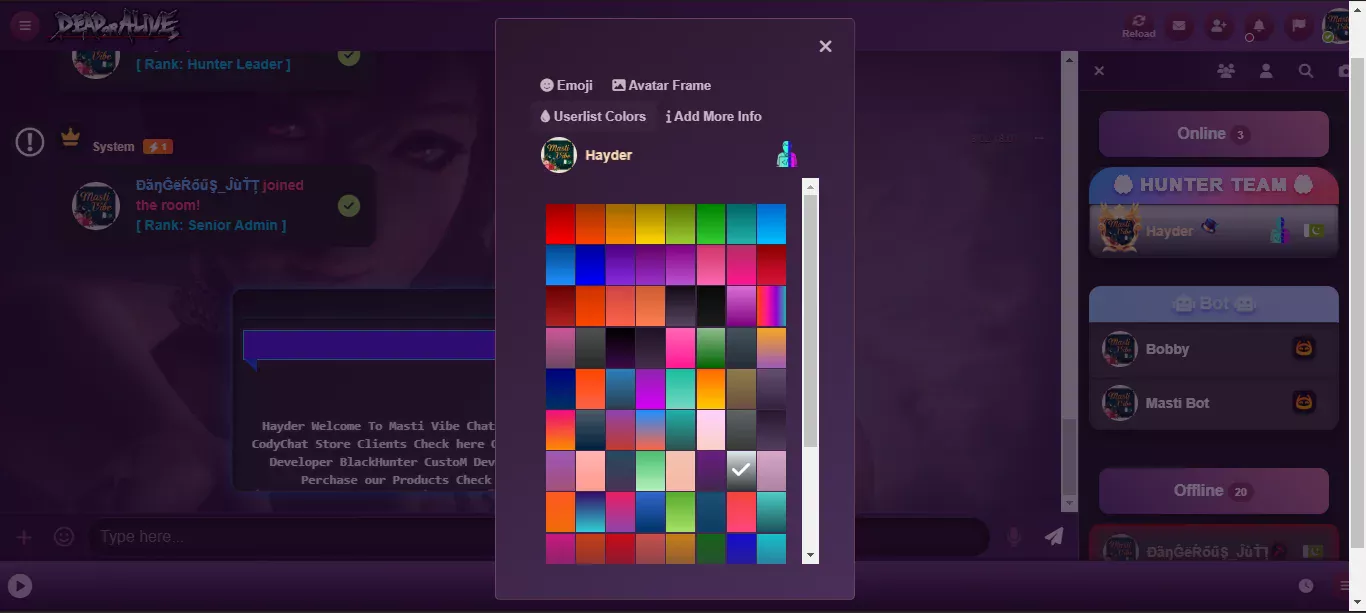The height and width of the screenshot is (613, 1366).
Task: Click DangeRous_JuTT avatar in join message
Action: [96, 206]
